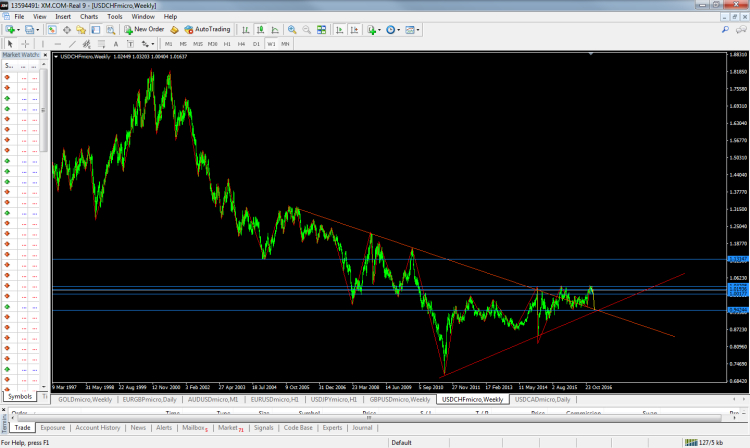
Task: Select the Symbols tab in Market Watch
Action: pyautogui.click(x=20, y=396)
